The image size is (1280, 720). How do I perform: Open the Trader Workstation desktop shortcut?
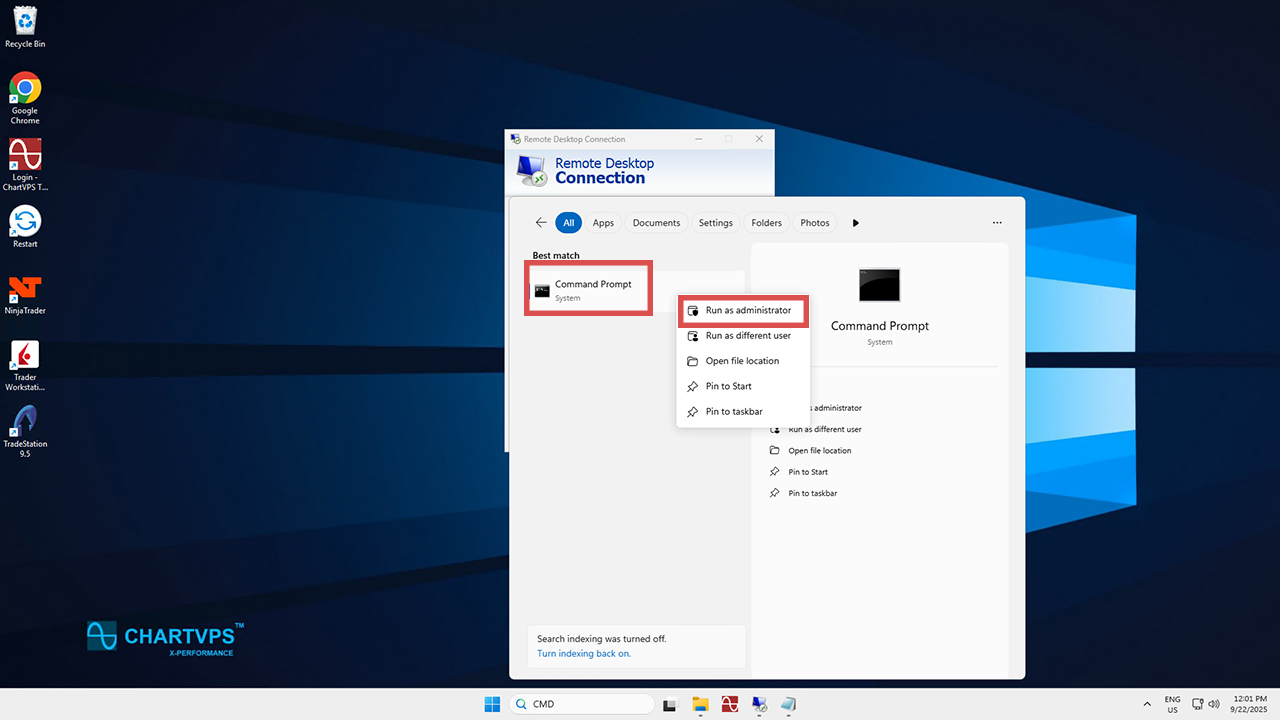point(25,355)
